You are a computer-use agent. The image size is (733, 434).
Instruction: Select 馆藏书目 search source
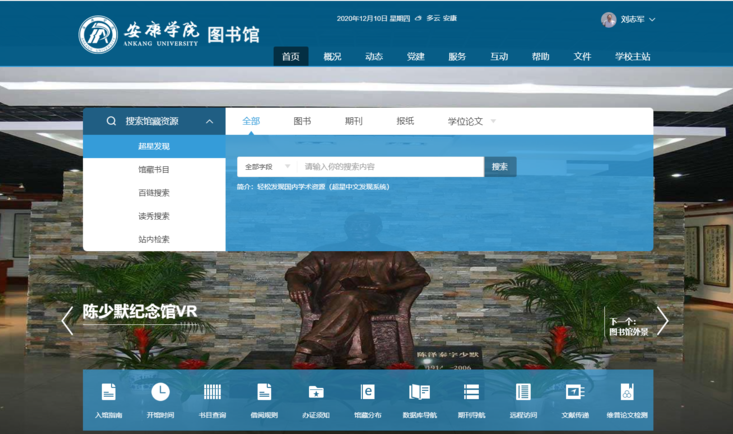click(x=154, y=170)
